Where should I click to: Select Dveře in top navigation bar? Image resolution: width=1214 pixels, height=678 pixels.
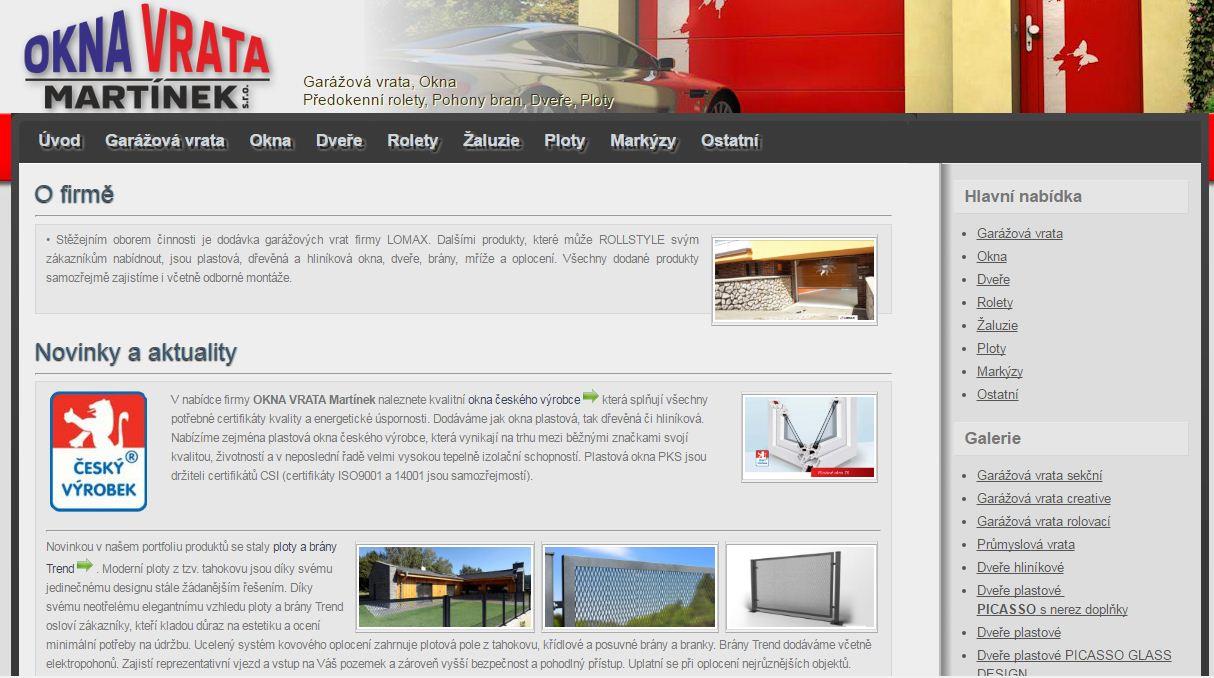(x=339, y=141)
